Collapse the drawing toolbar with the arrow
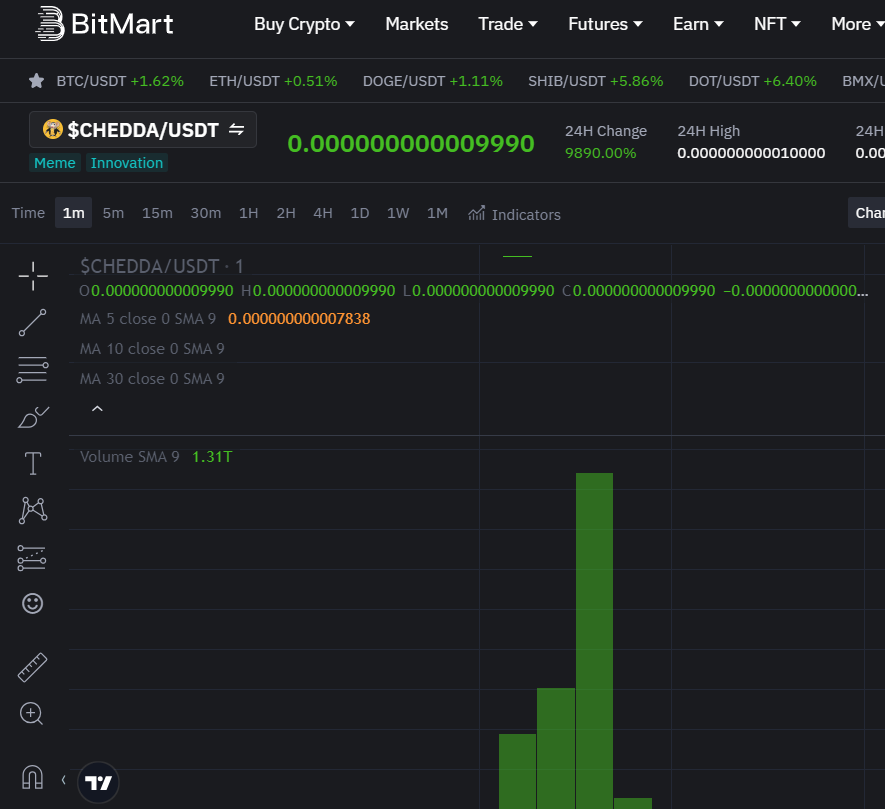The width and height of the screenshot is (885, 809). tap(63, 780)
